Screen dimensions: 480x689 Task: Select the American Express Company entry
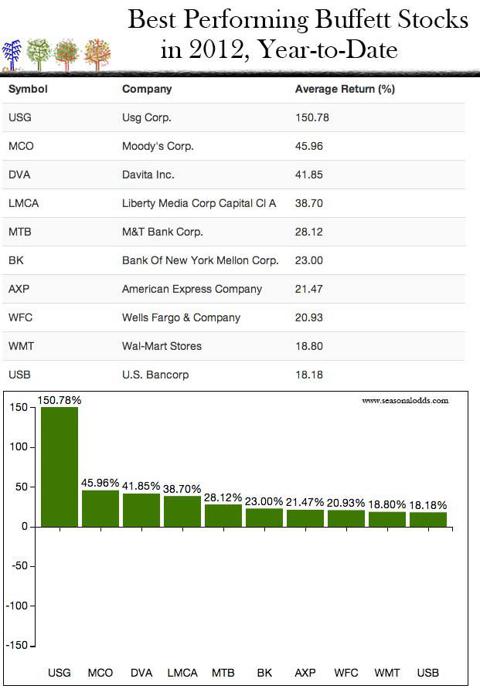192,289
